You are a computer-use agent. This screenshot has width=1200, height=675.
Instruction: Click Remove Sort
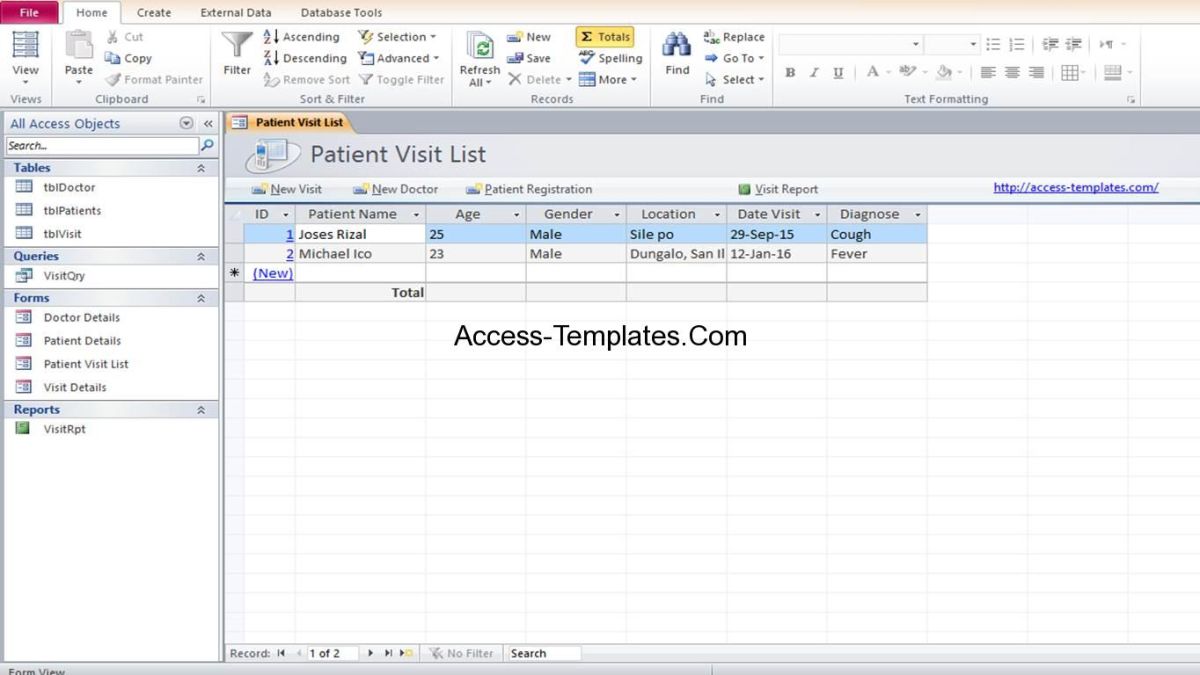point(306,79)
